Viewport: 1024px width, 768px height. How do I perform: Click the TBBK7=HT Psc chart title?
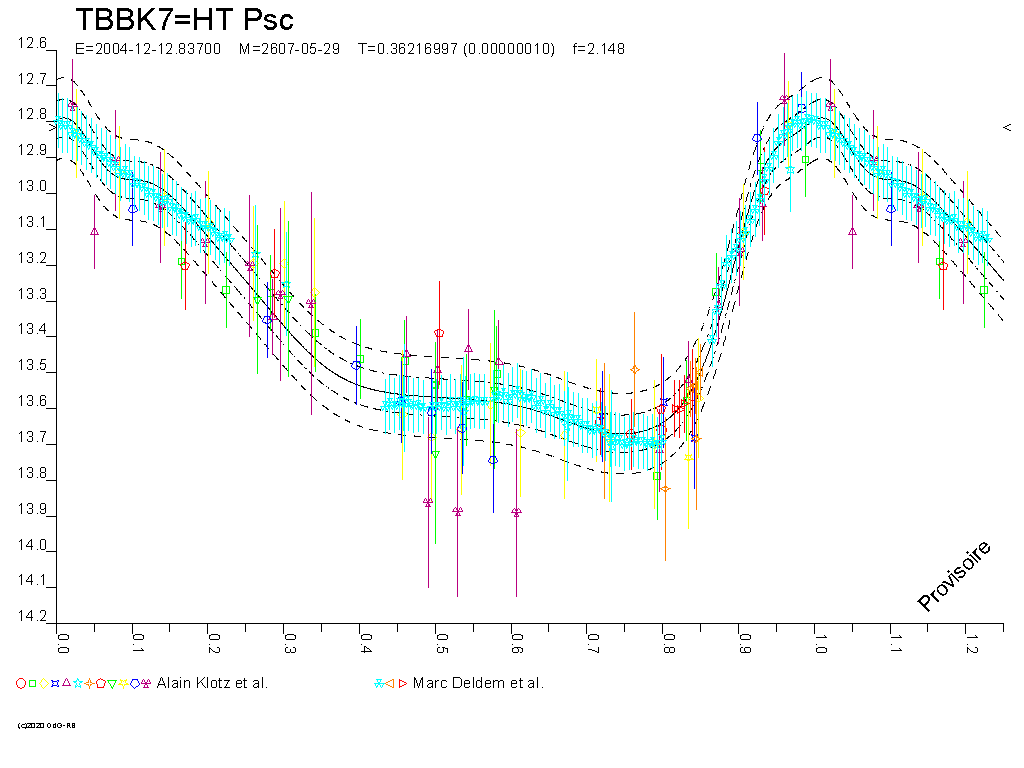(185, 20)
